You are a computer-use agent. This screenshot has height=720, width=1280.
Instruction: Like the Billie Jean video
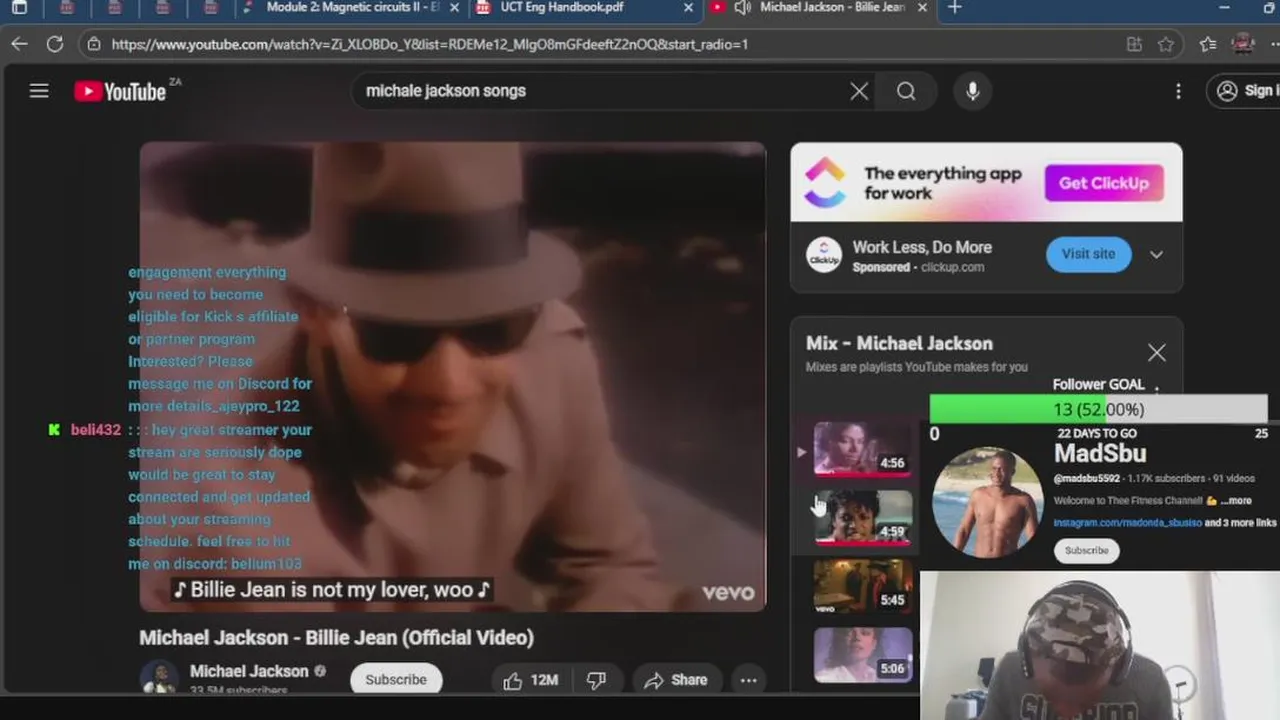click(530, 680)
